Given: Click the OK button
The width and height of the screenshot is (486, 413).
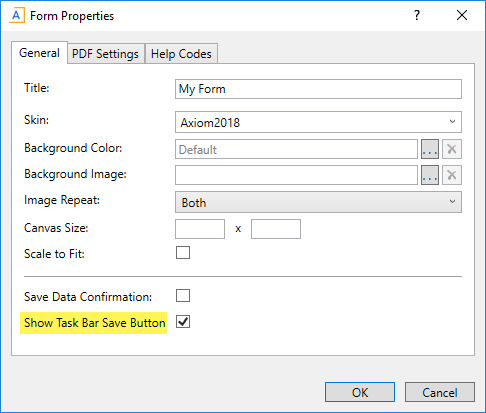Looking at the screenshot, I should coord(360,392).
